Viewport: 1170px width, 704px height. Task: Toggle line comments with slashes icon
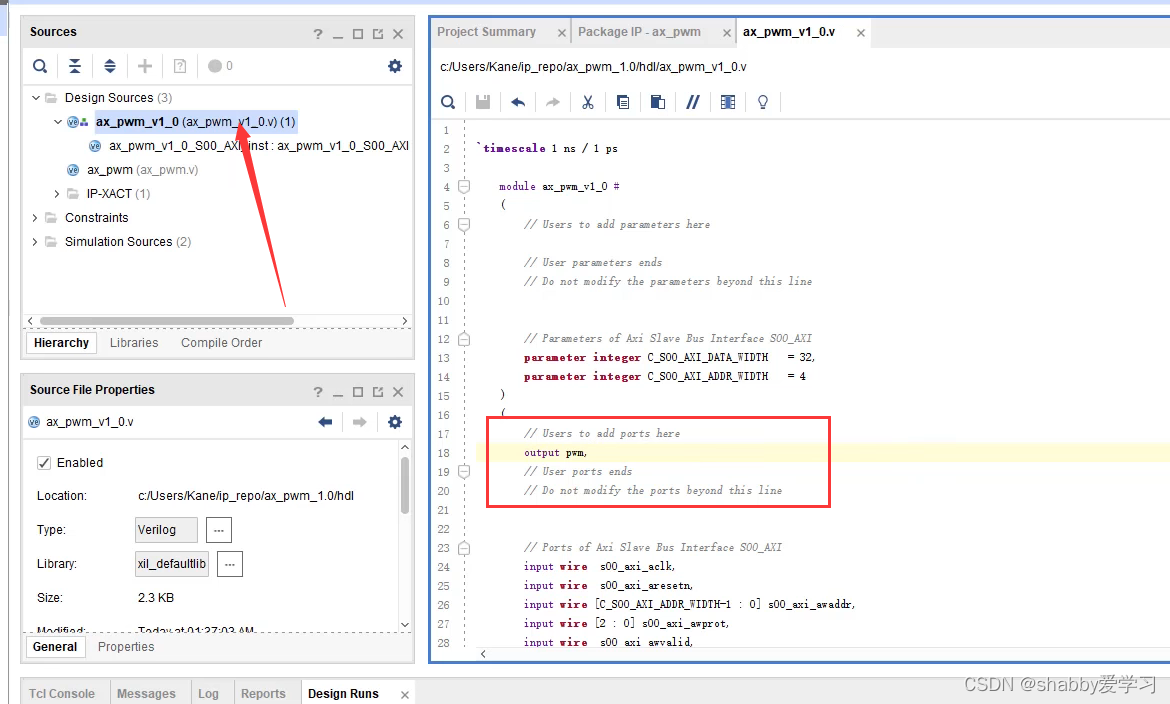click(x=692, y=102)
